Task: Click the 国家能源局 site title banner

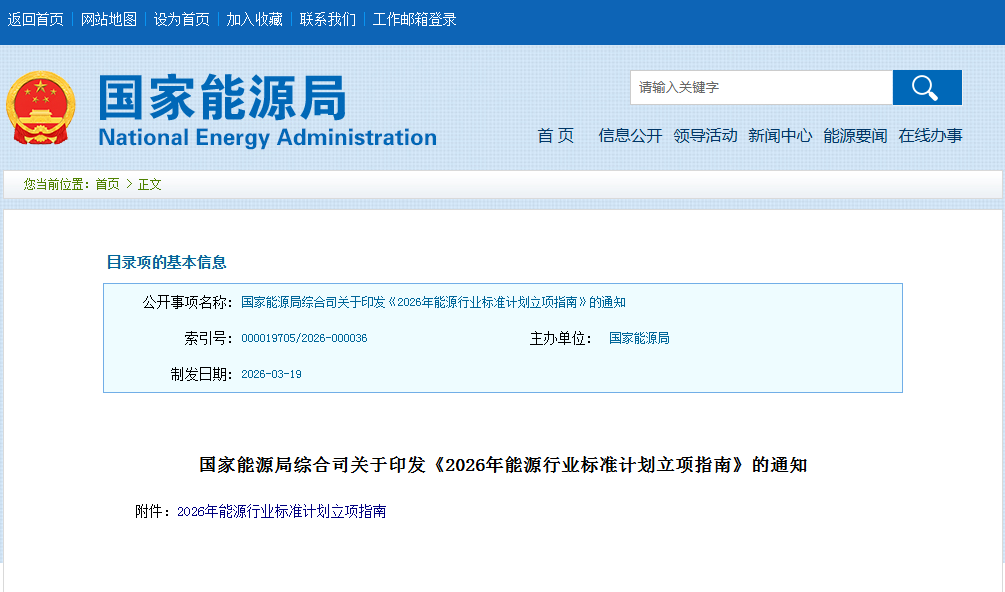Action: point(266,110)
